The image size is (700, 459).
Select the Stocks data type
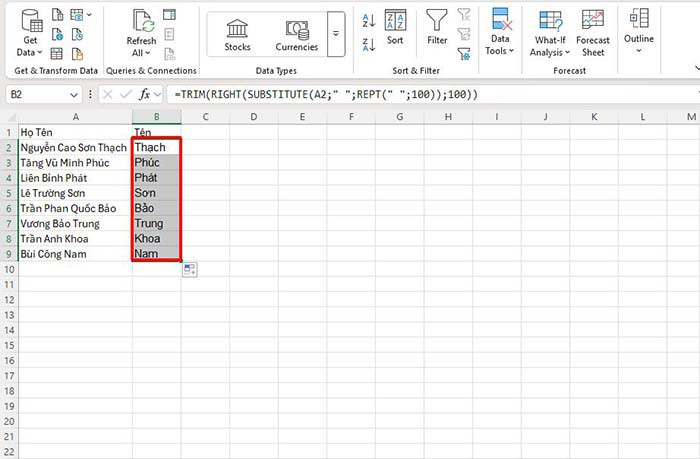pos(238,34)
